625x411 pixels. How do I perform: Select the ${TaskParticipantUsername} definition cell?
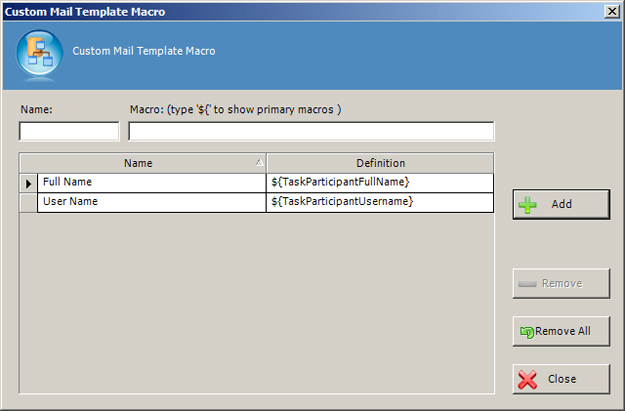(380, 202)
